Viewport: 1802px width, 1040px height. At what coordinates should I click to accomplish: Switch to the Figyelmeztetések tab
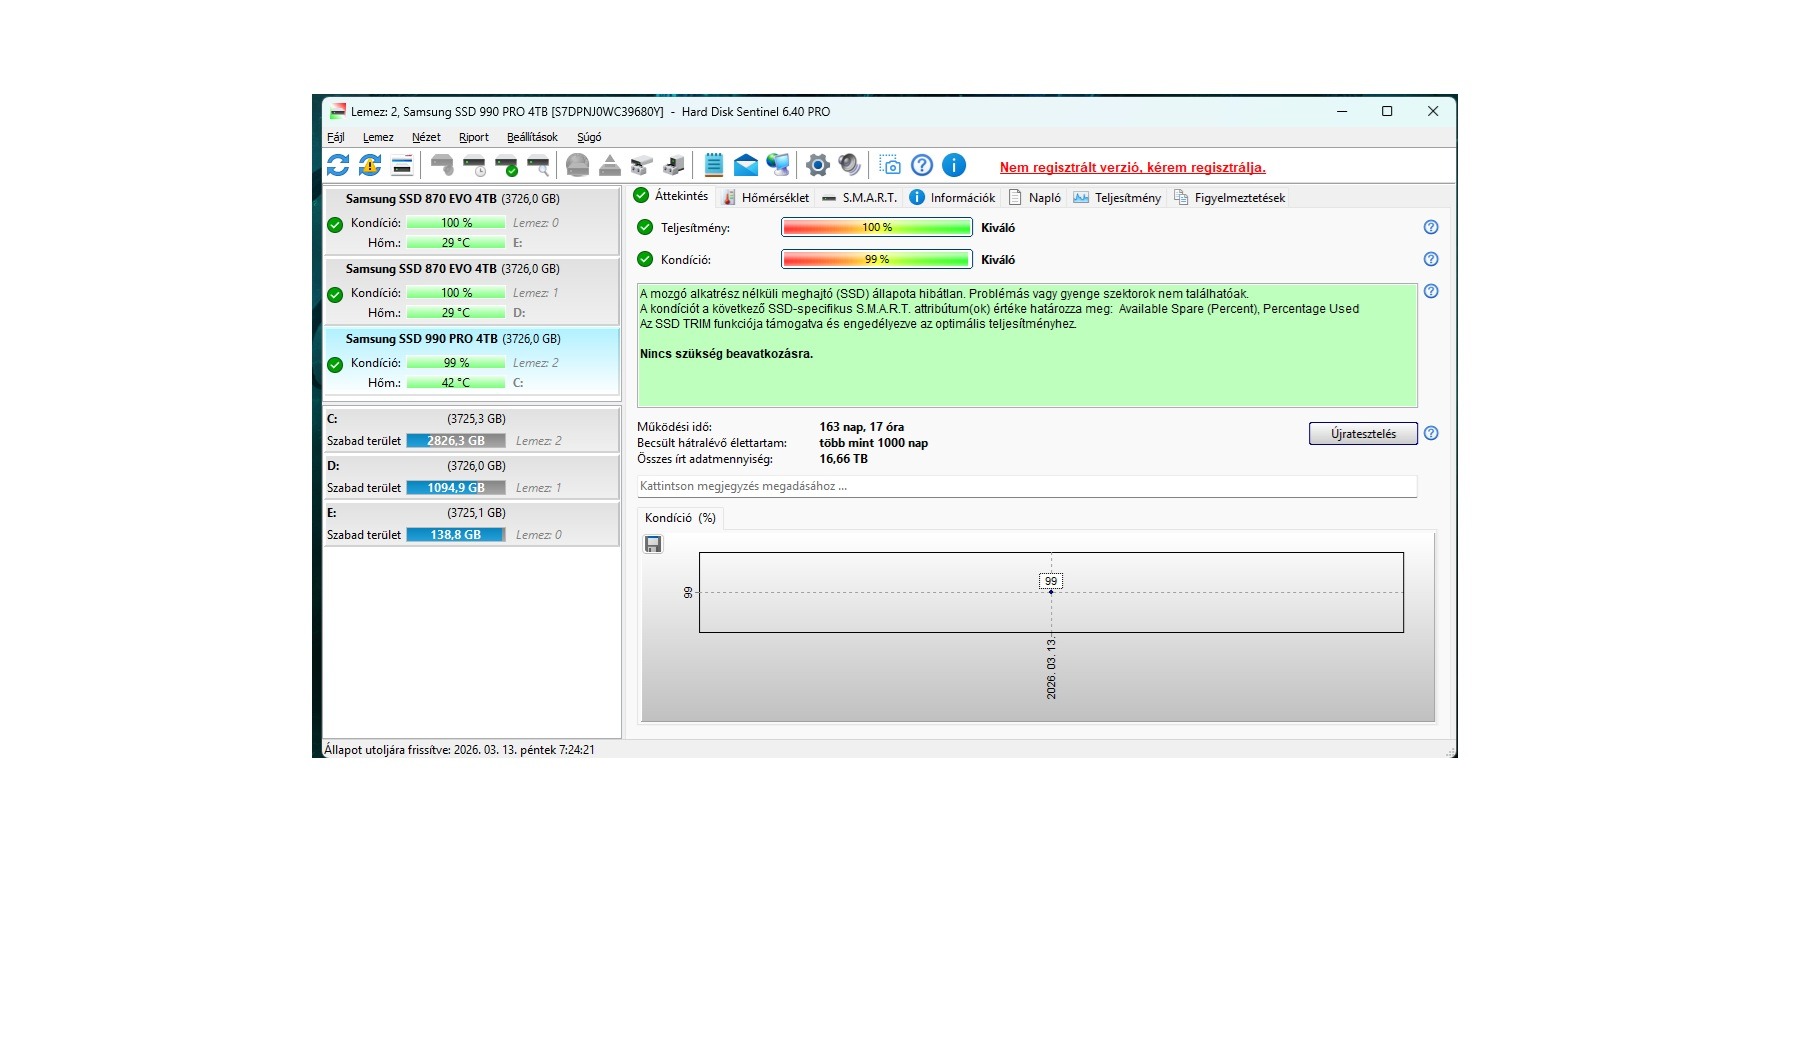click(1229, 198)
